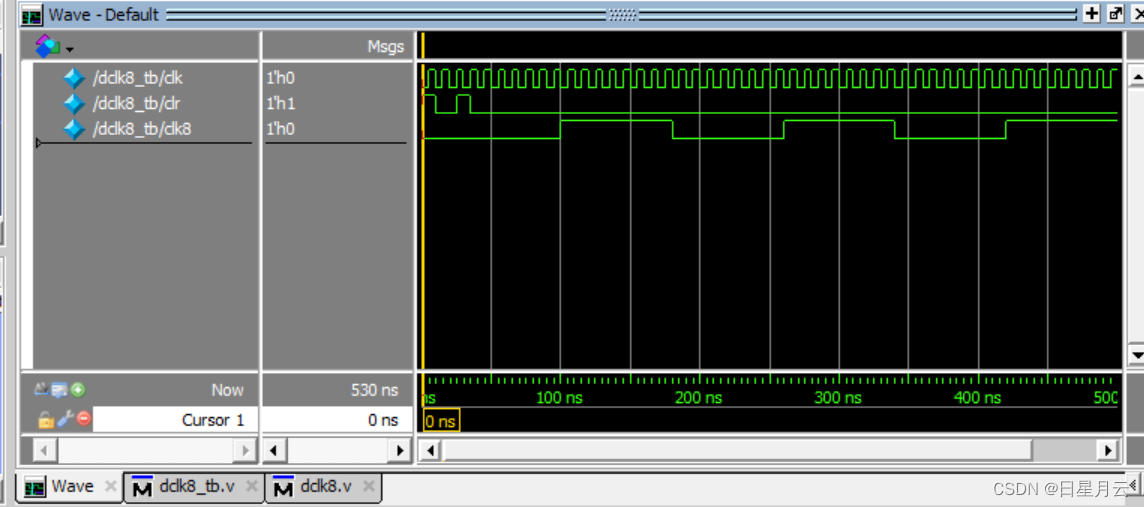Click the edit grid and timeline icon
The height and width of the screenshot is (507, 1144).
pos(60,390)
